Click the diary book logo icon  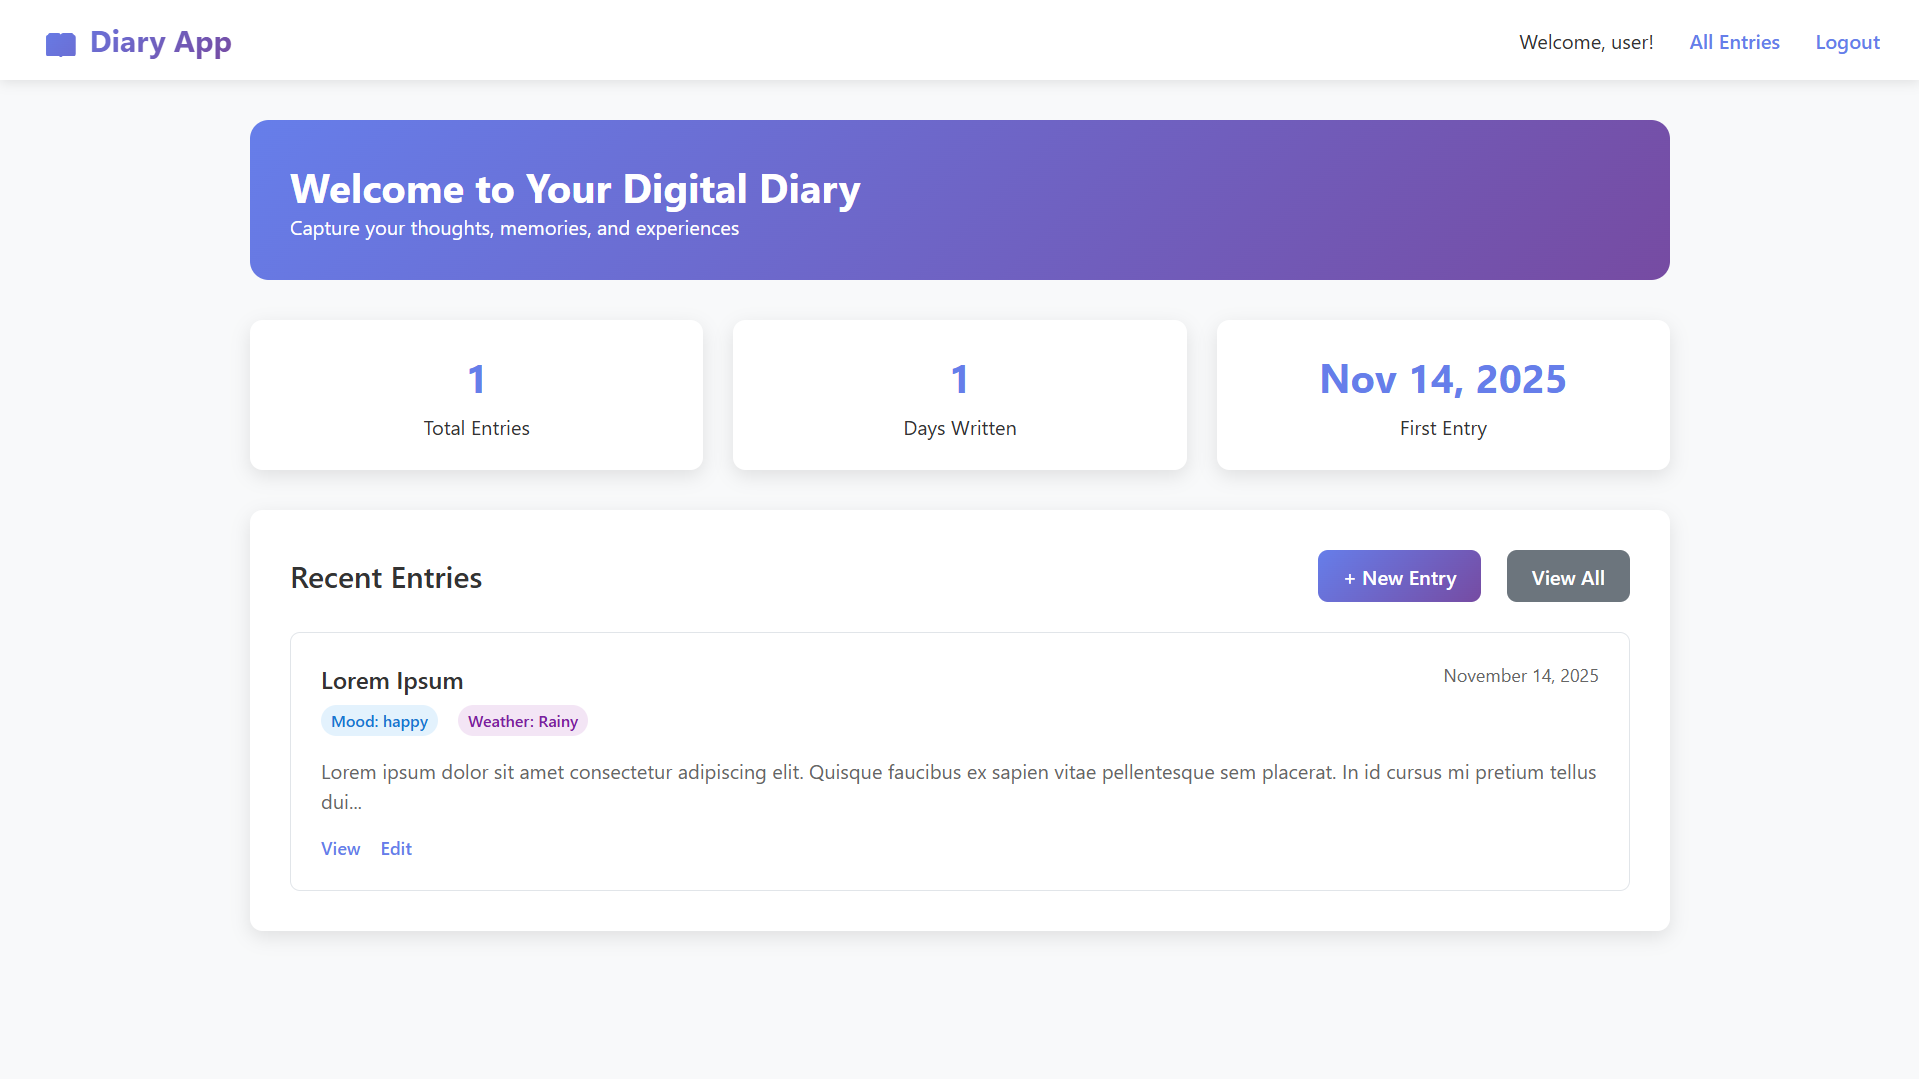[x=61, y=44]
